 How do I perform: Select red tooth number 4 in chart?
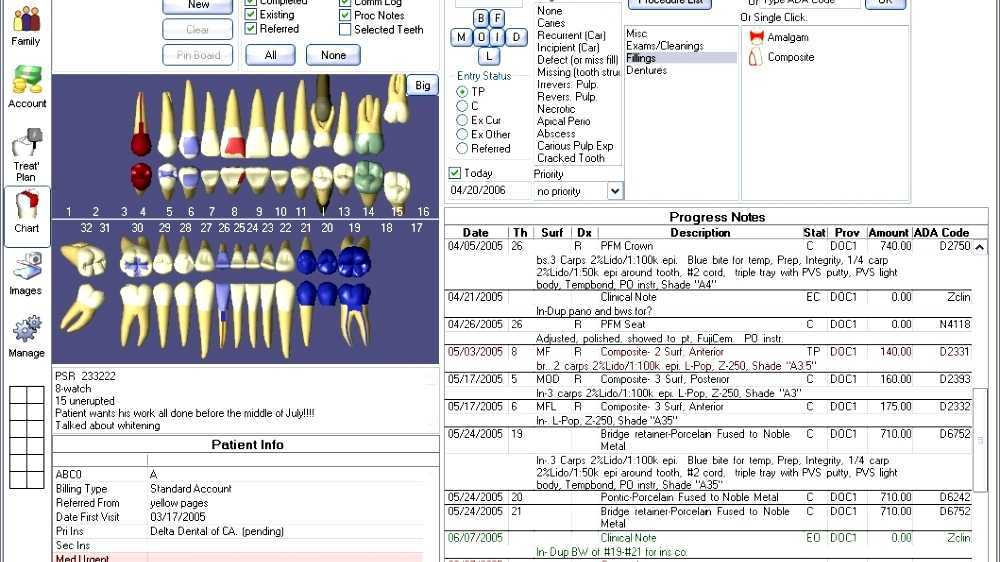(x=141, y=124)
